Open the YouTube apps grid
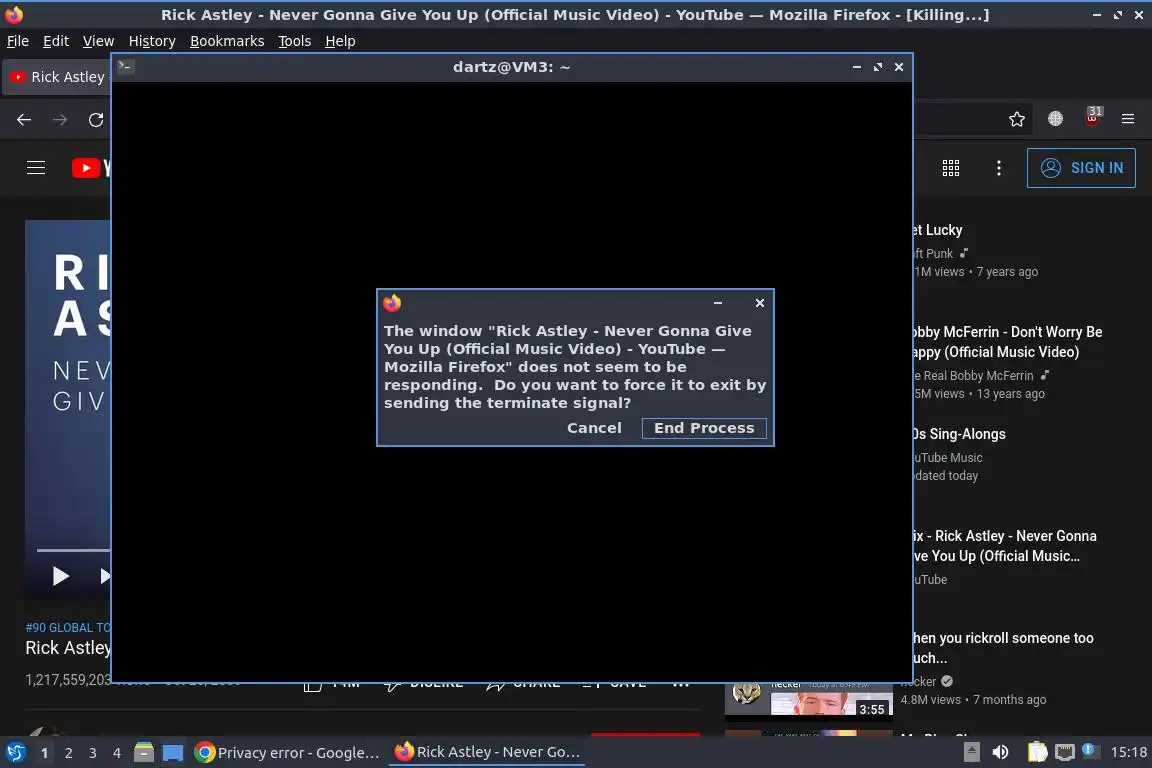 tap(951, 168)
